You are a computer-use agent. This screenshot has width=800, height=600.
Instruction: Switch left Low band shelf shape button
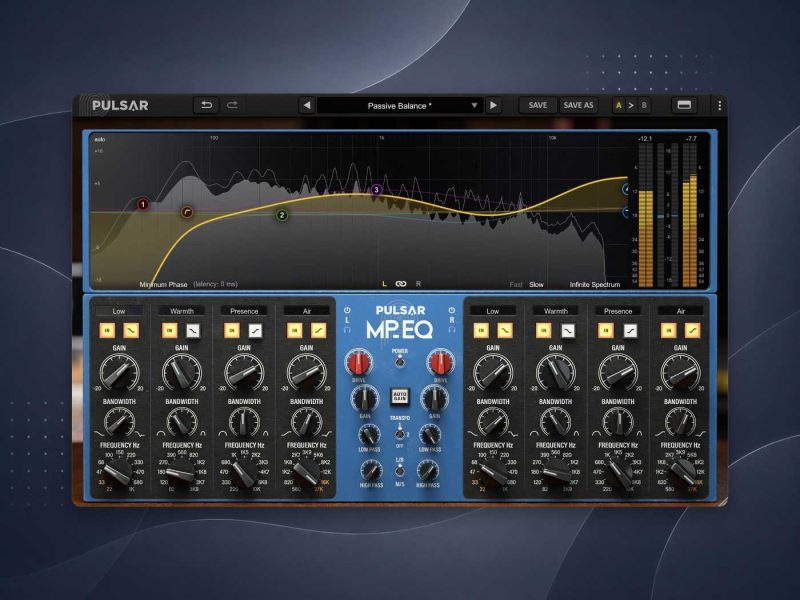click(x=131, y=330)
